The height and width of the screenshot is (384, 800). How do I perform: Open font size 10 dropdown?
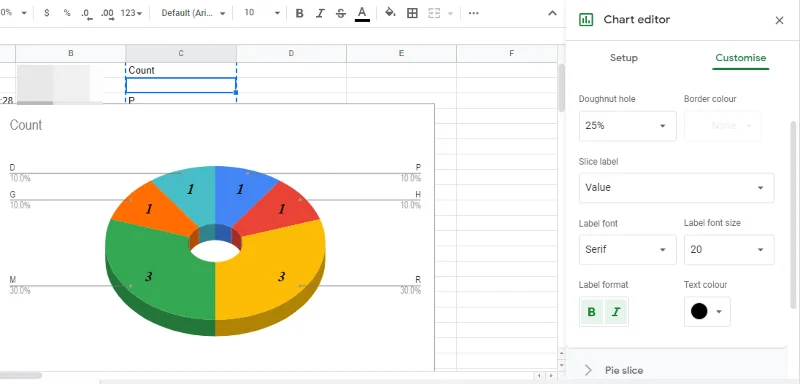pos(262,13)
